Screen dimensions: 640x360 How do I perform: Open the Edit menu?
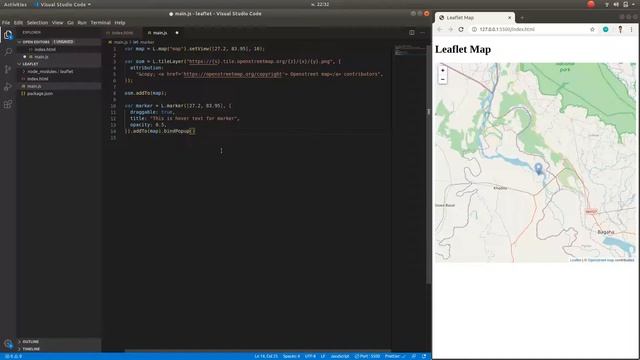click(18, 22)
